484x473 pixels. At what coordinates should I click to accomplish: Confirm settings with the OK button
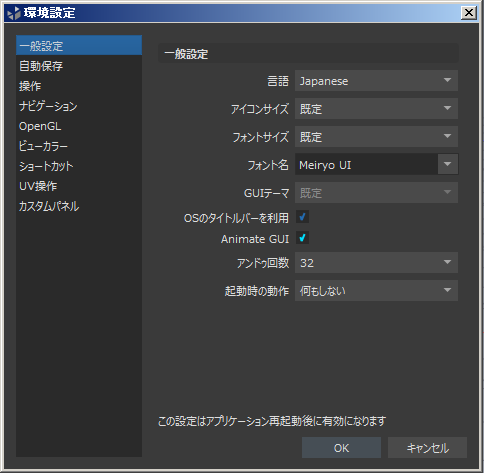coord(341,448)
